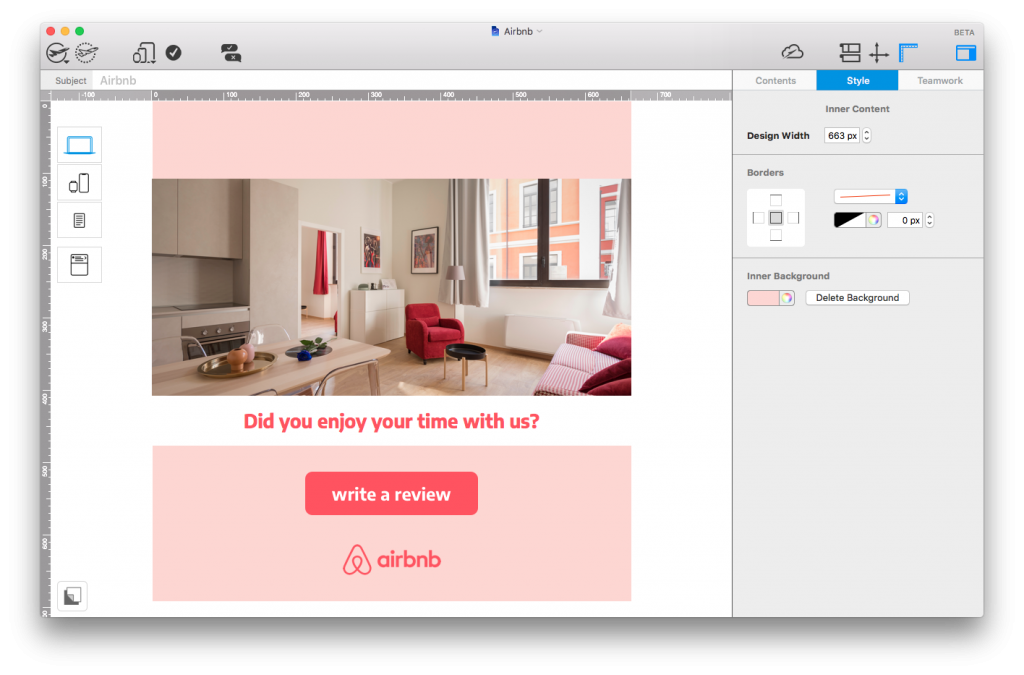Click the write a review button
This screenshot has width=1024, height=675.
click(391, 494)
